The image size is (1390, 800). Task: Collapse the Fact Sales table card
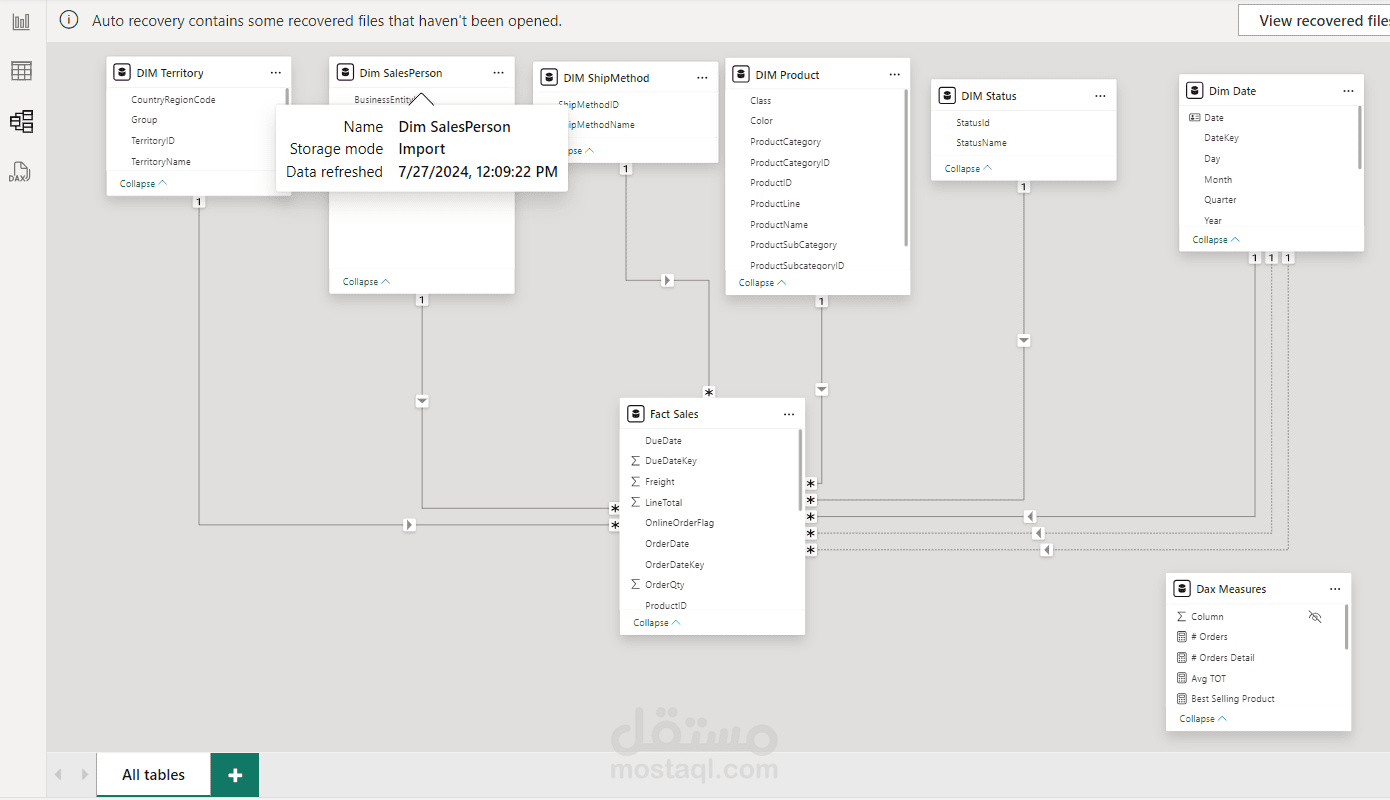[657, 623]
